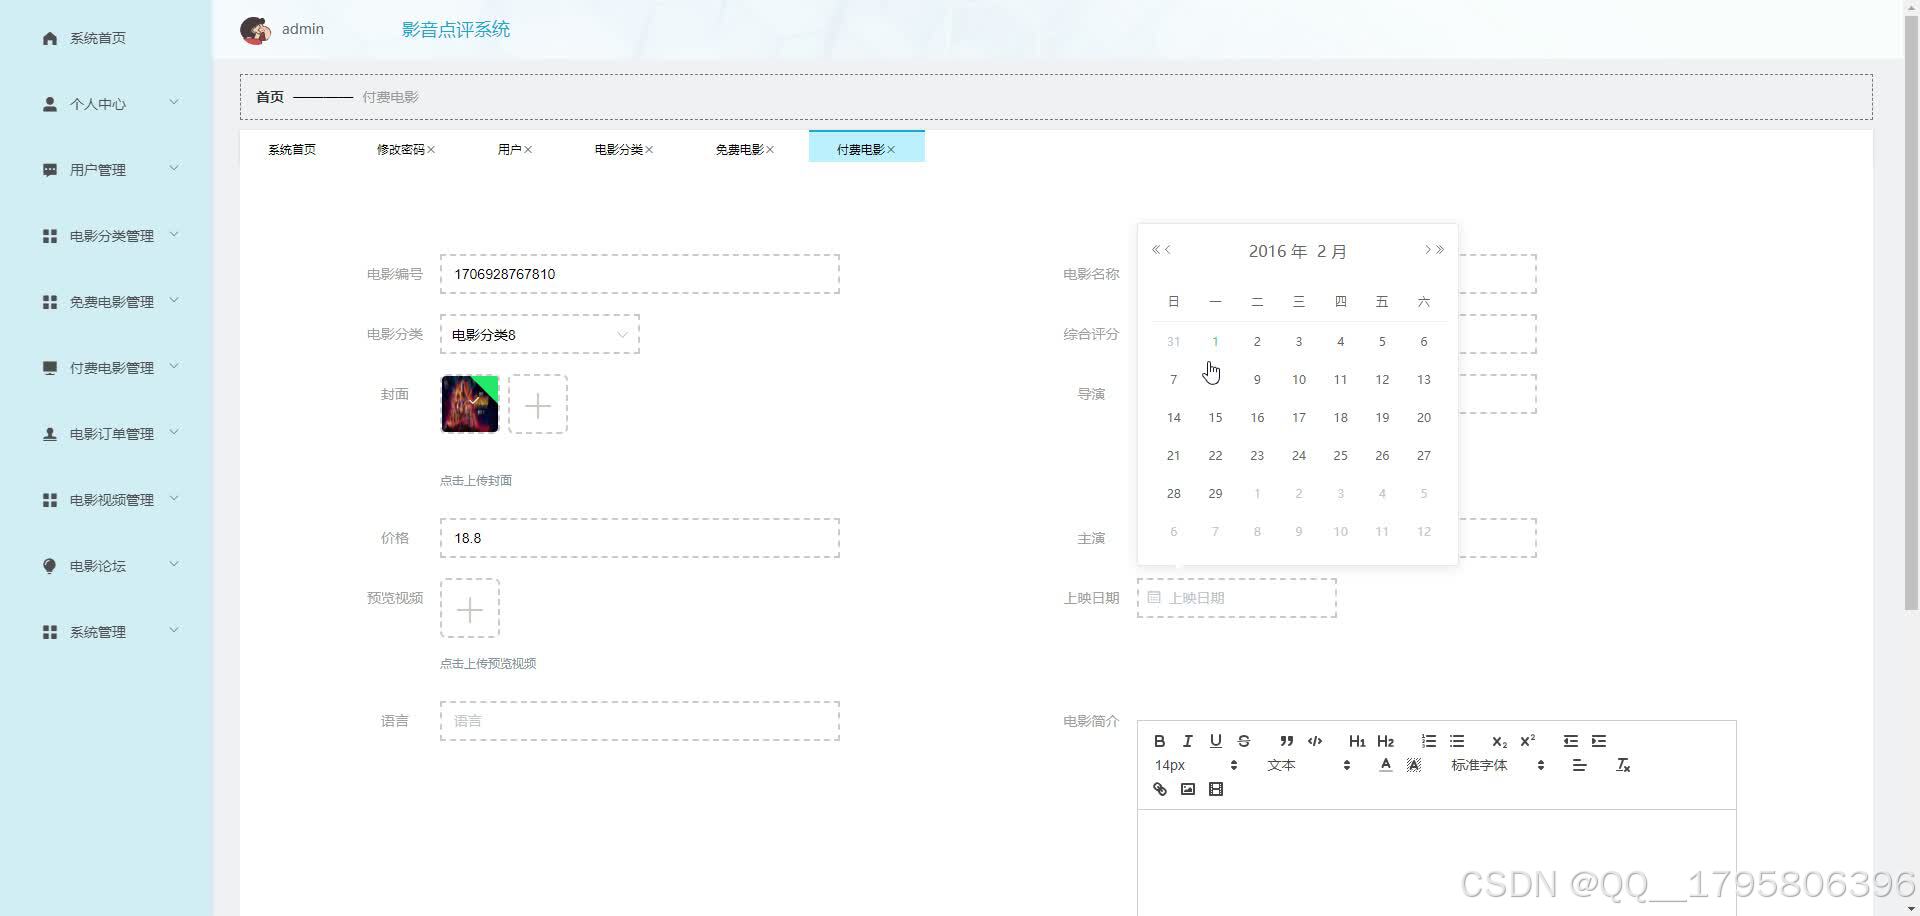Click the uploaded cover thumbnail
Image resolution: width=1920 pixels, height=916 pixels.
[x=470, y=404]
